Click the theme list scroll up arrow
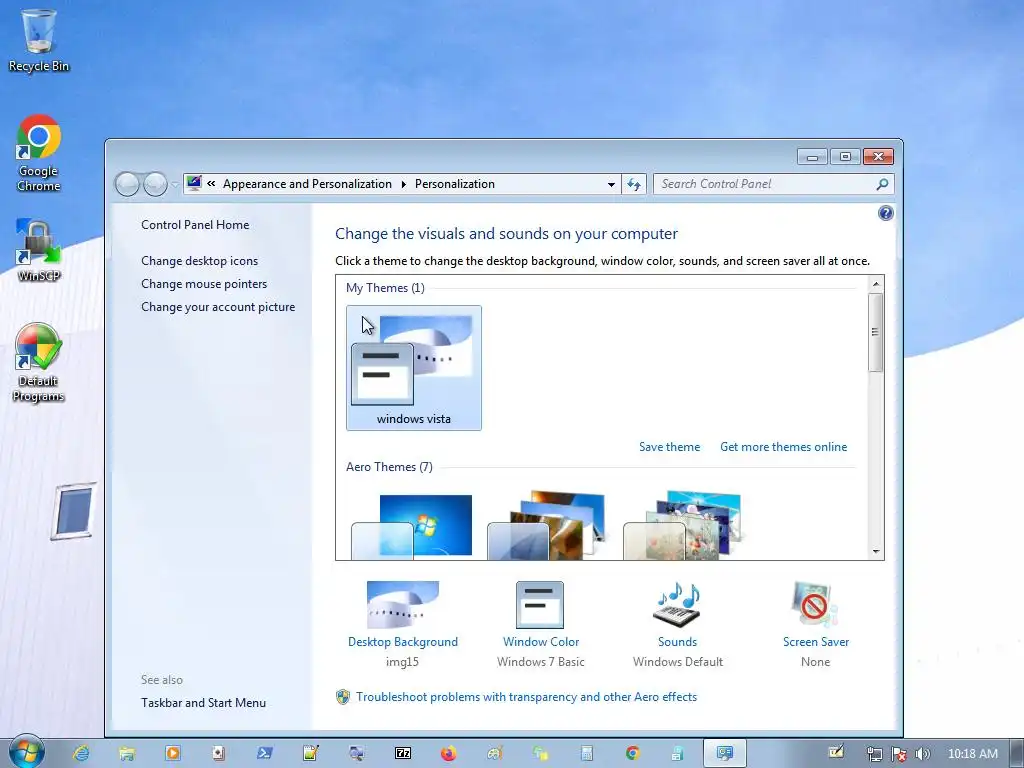The height and width of the screenshot is (768, 1024). [x=876, y=283]
